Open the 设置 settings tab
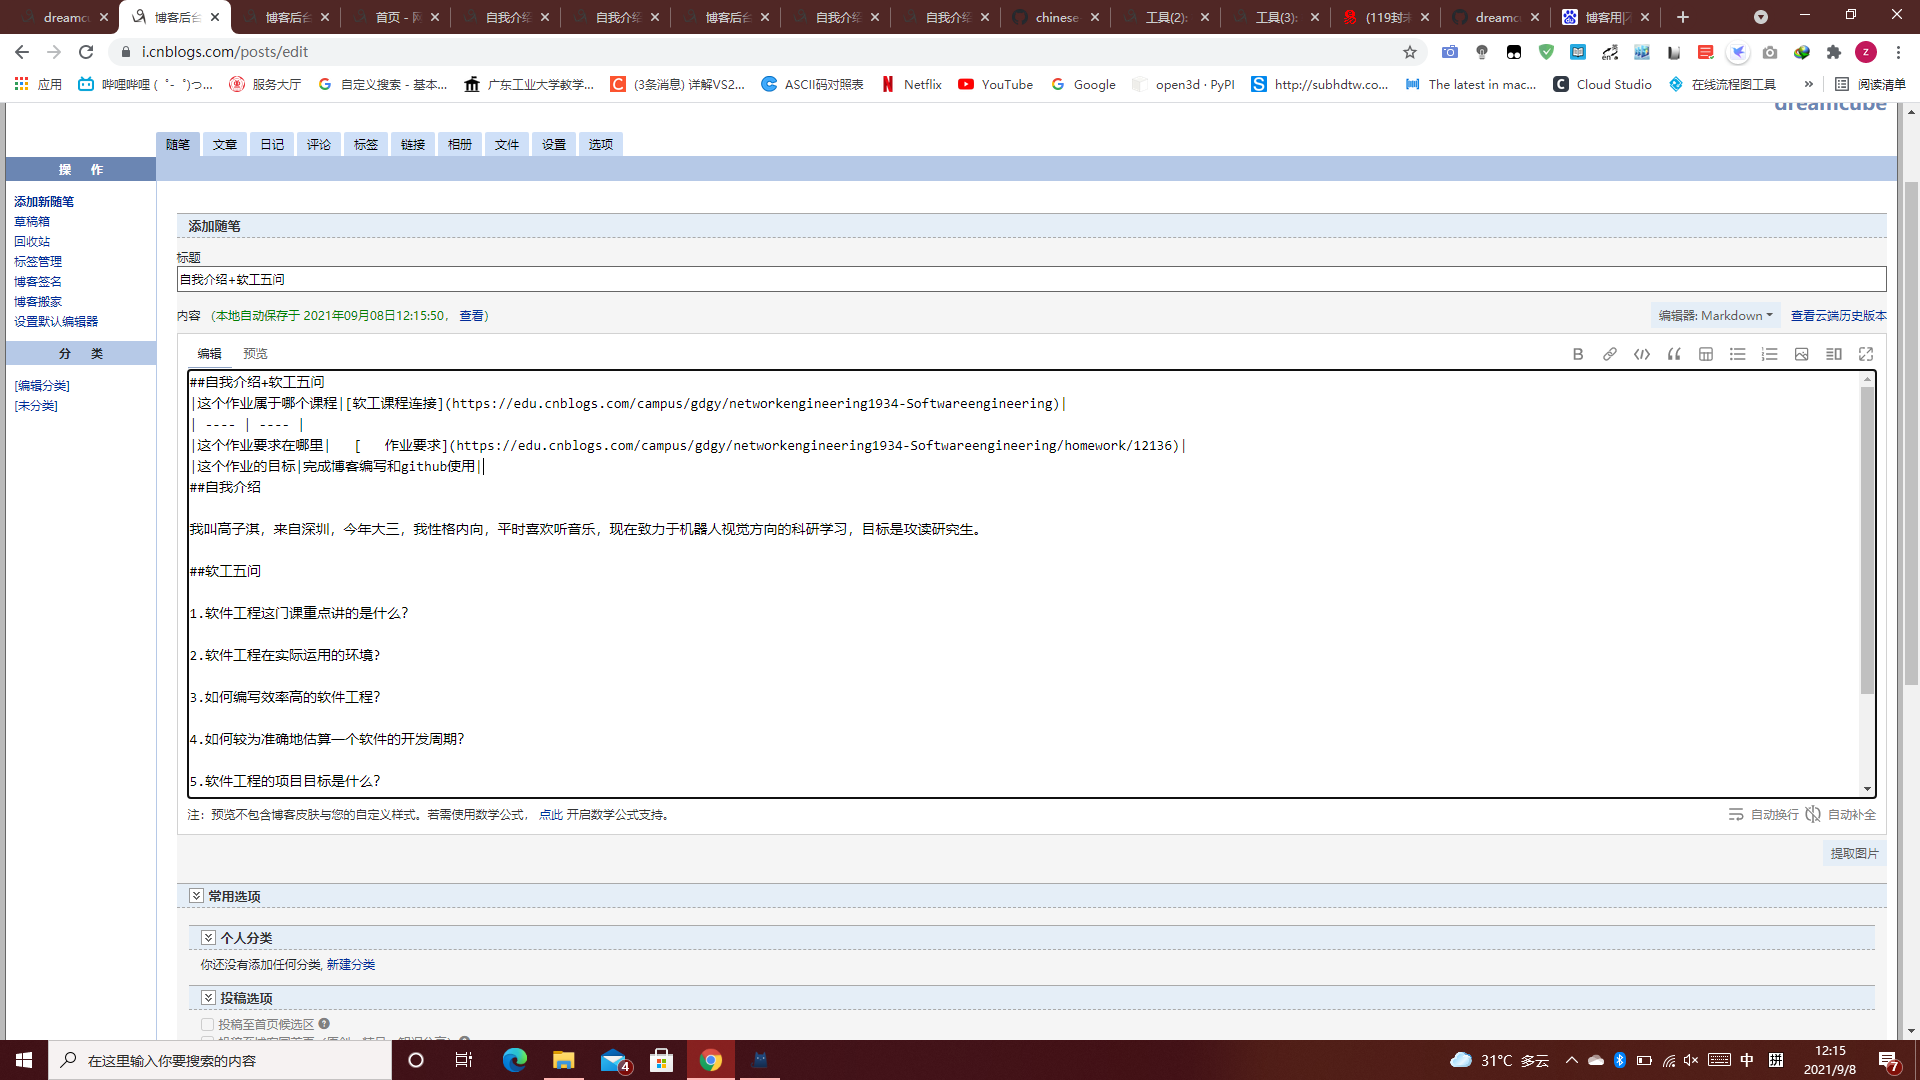Screen dimensions: 1920x1080 coord(554,145)
